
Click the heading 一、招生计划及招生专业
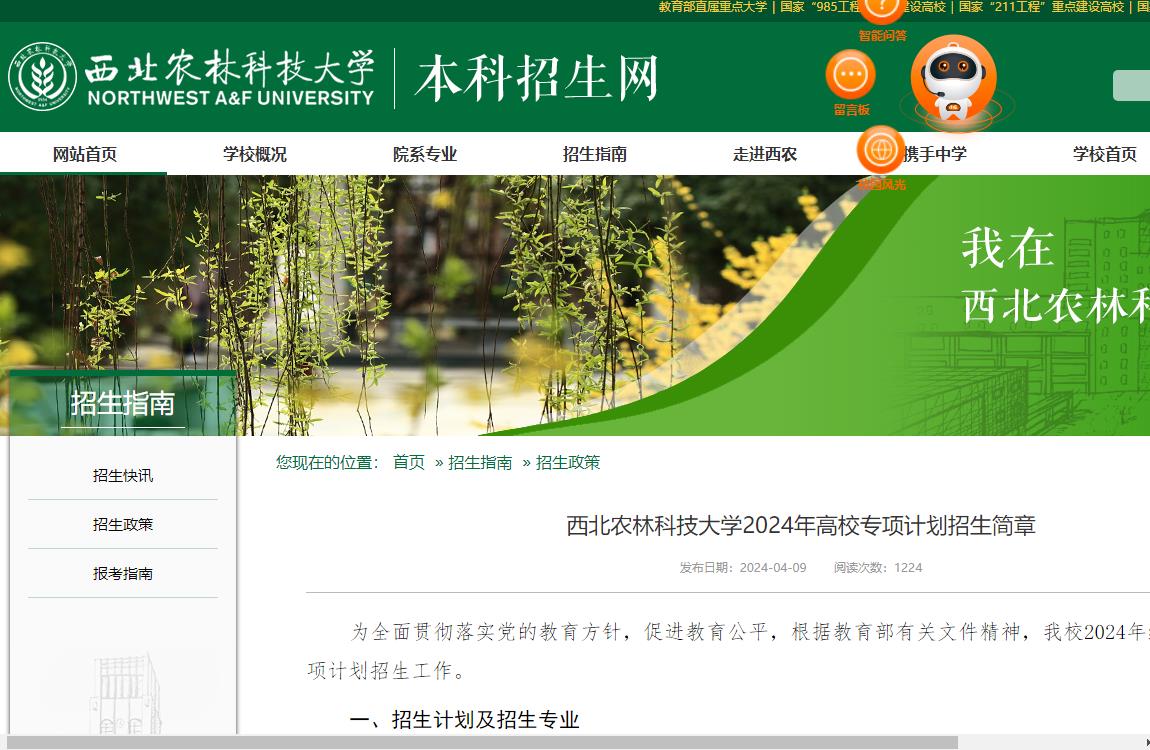(x=464, y=720)
